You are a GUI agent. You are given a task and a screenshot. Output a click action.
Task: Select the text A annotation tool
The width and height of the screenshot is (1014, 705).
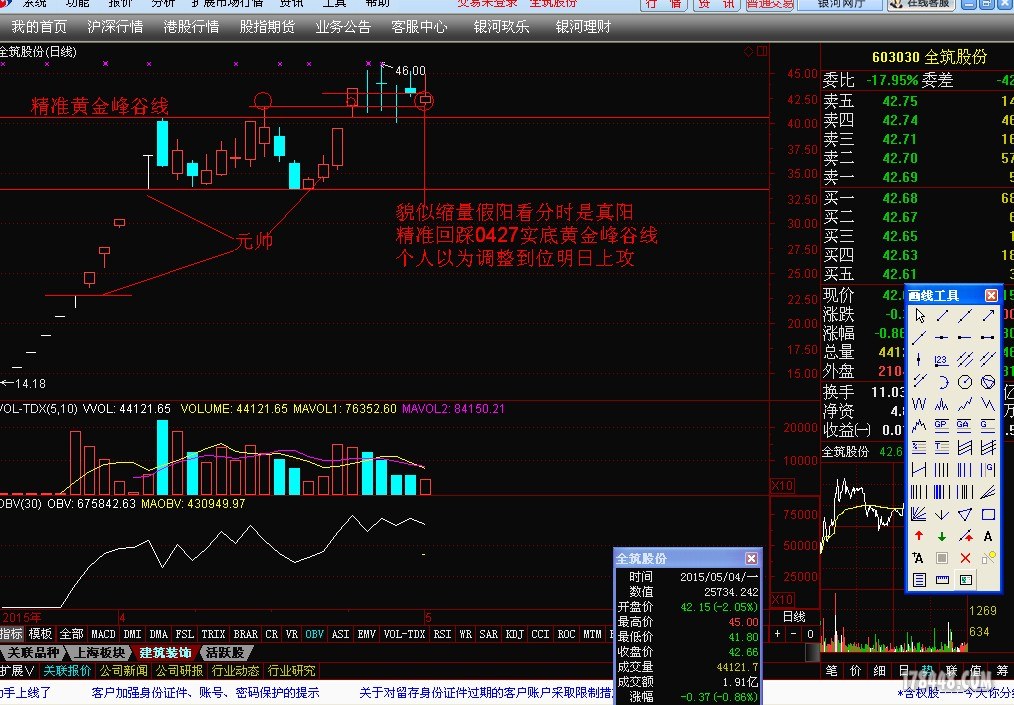pos(988,536)
